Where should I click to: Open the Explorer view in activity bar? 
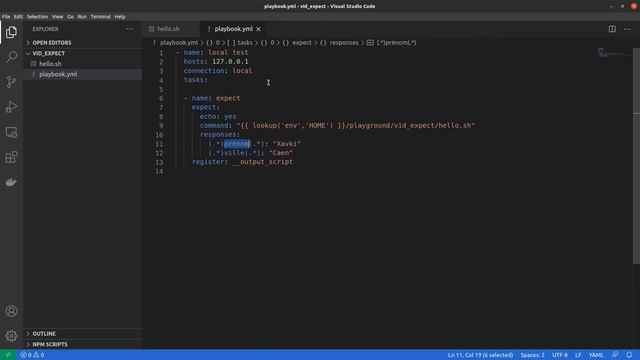11,32
